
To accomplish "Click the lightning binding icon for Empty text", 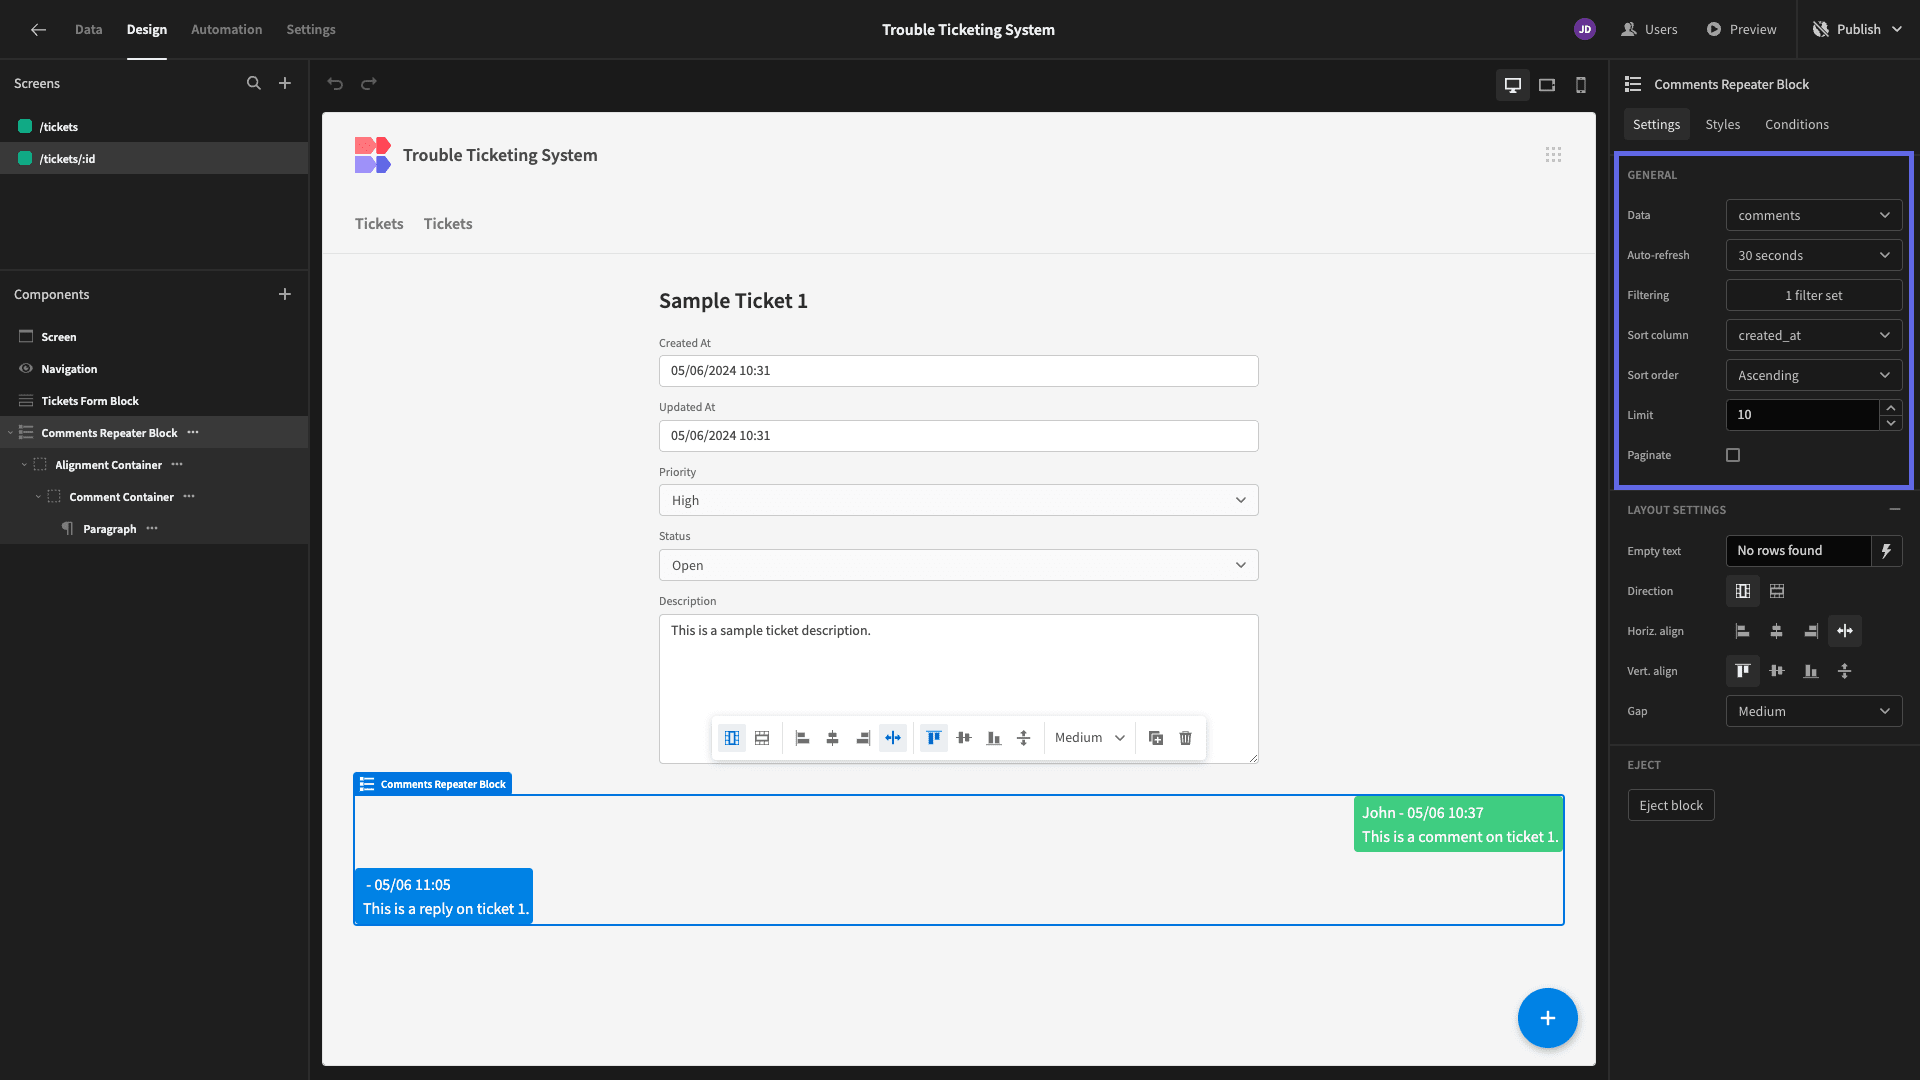I will [1887, 551].
